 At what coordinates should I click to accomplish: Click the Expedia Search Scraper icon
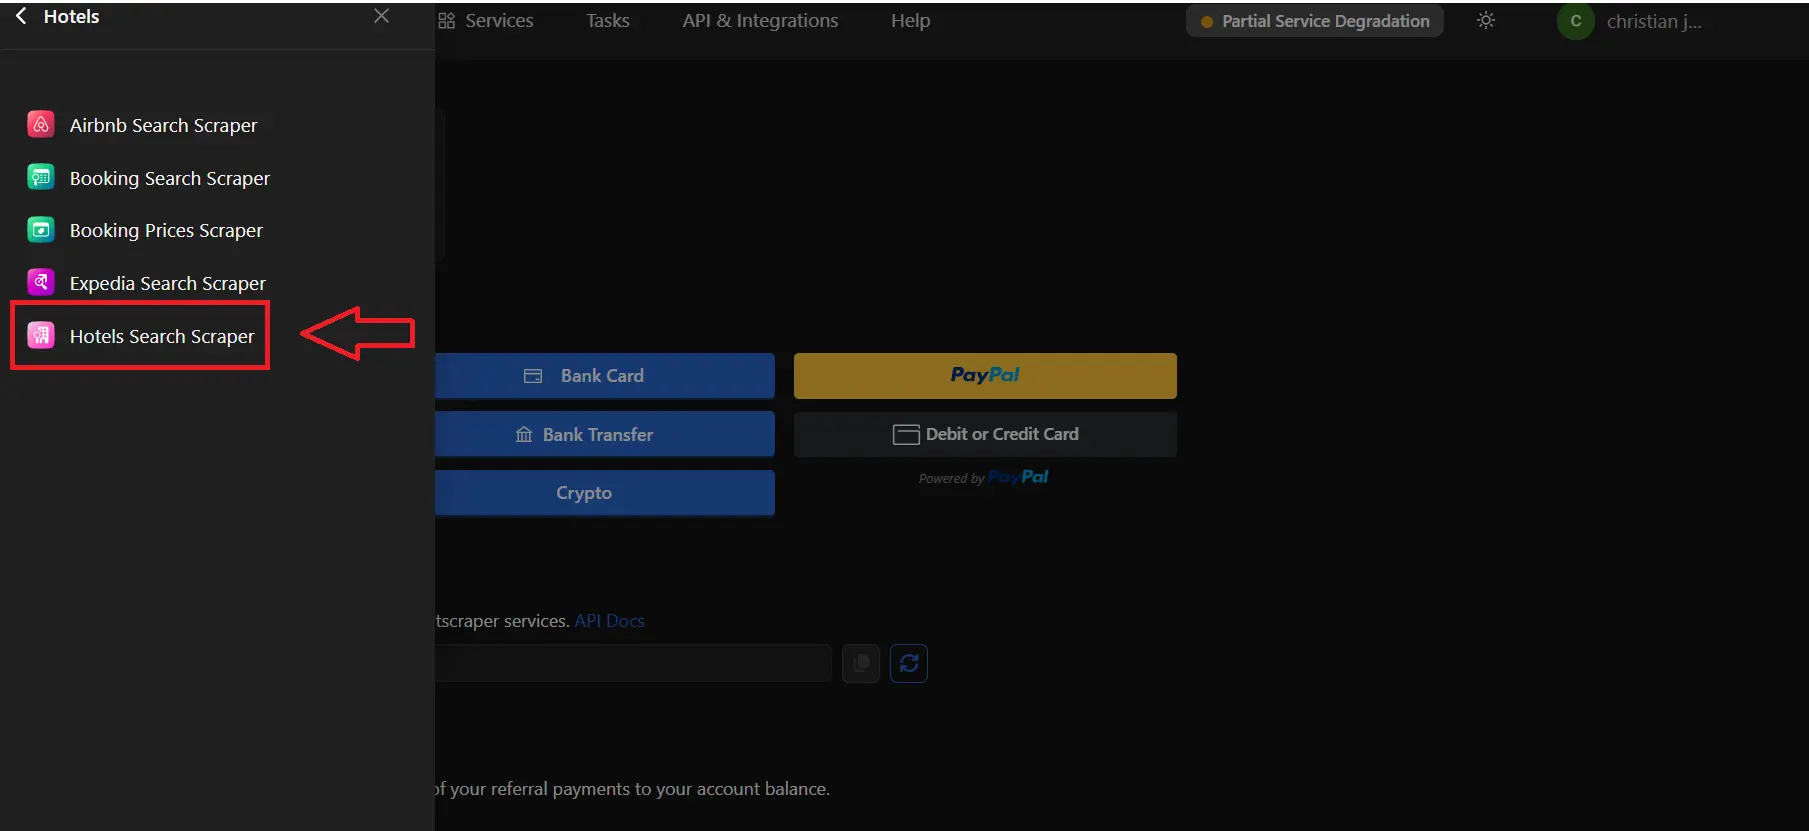pos(40,283)
